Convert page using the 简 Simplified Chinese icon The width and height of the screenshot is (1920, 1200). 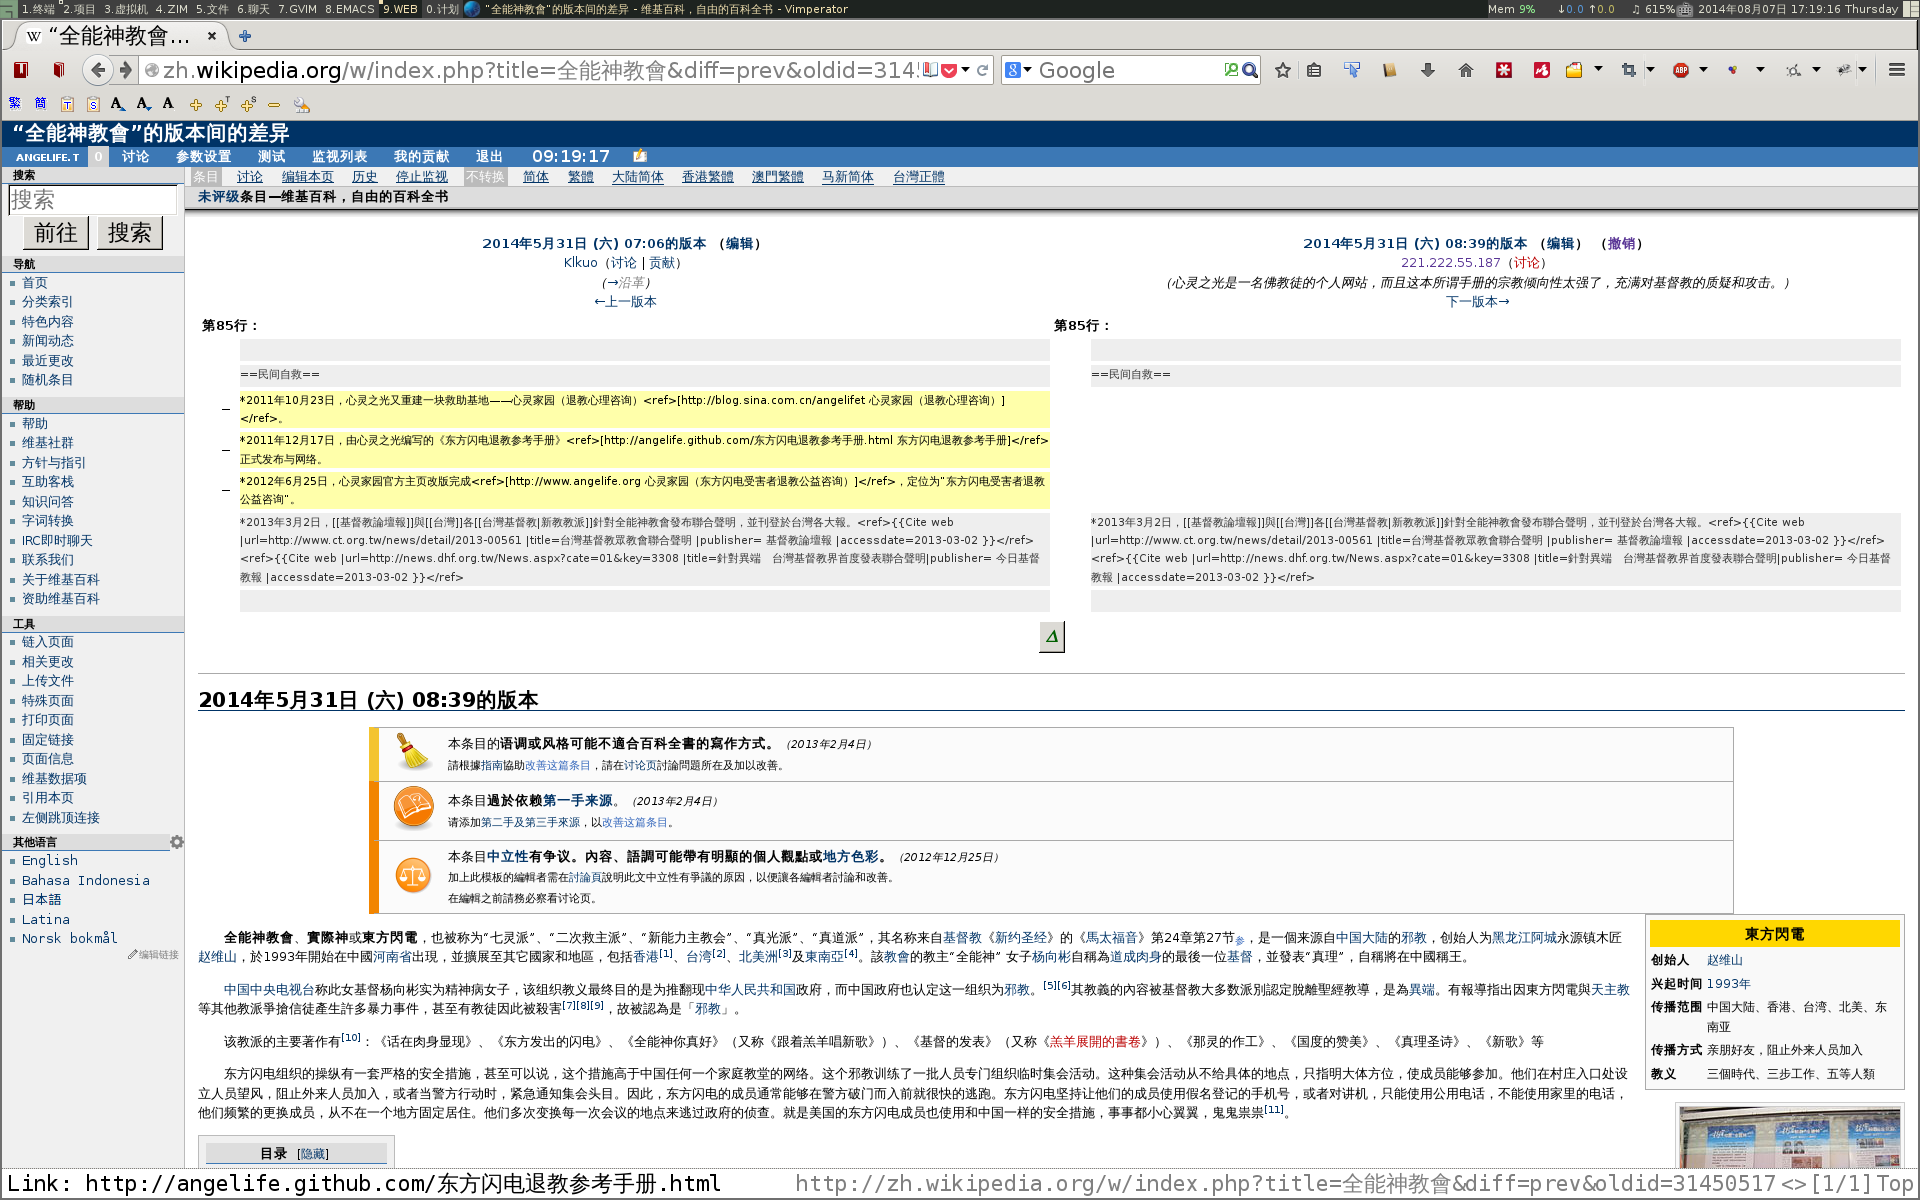[x=40, y=104]
